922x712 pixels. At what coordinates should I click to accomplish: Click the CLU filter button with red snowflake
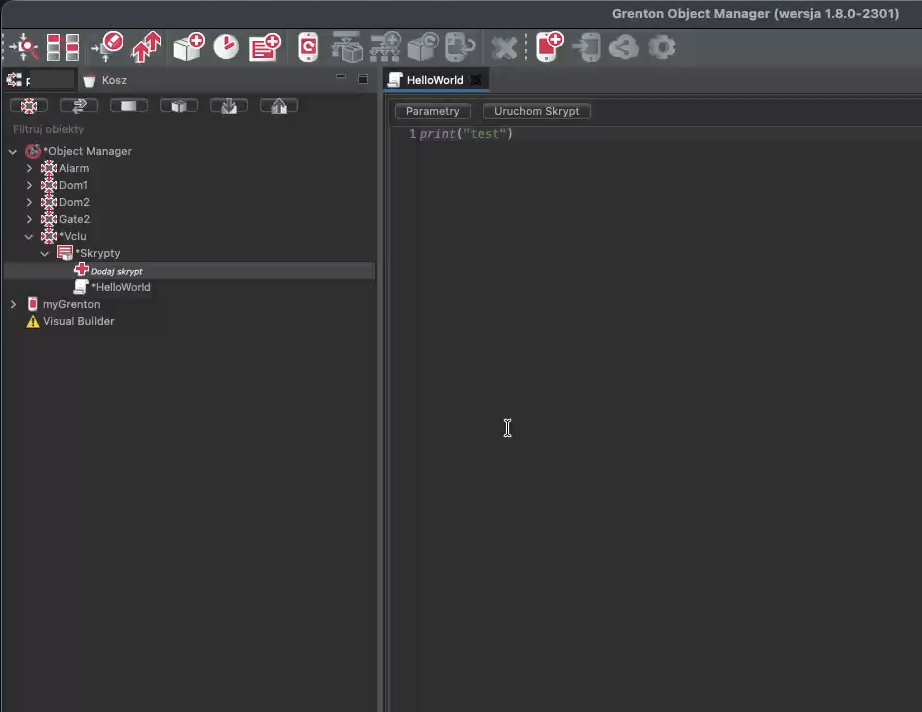click(x=29, y=106)
